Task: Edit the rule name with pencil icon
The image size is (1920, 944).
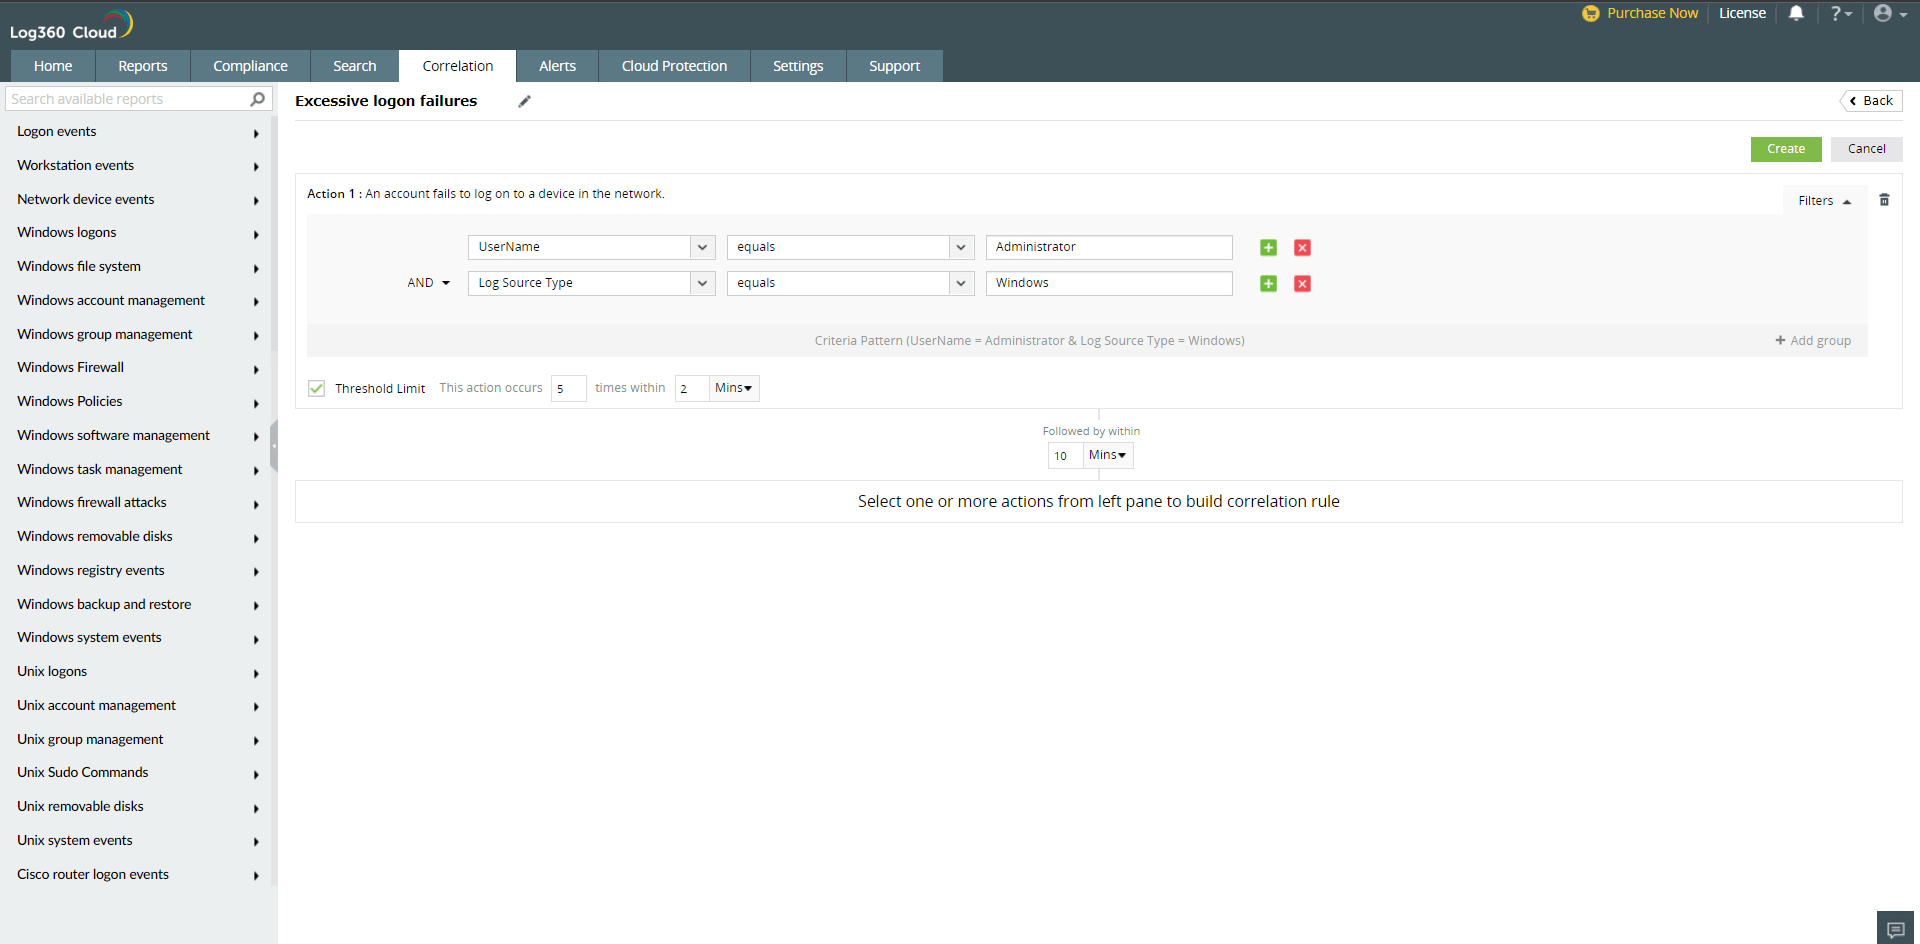Action: point(524,101)
